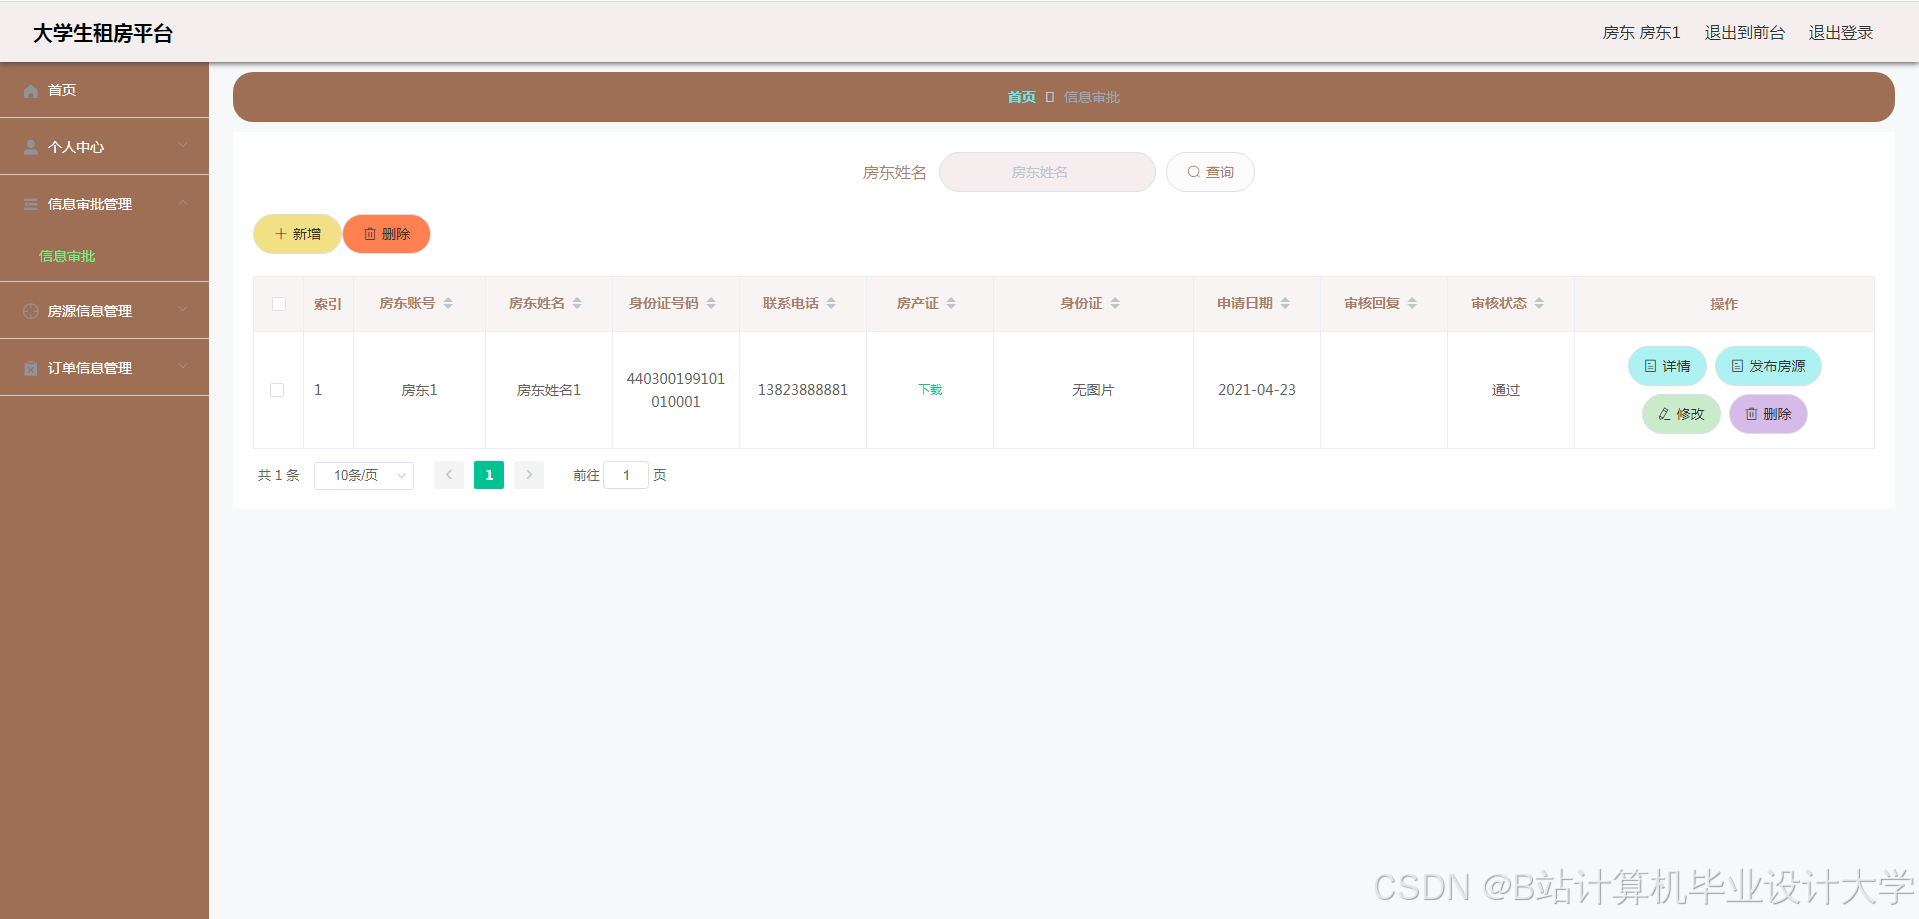Click the 无图片 cell
The image size is (1919, 919).
[x=1093, y=390]
